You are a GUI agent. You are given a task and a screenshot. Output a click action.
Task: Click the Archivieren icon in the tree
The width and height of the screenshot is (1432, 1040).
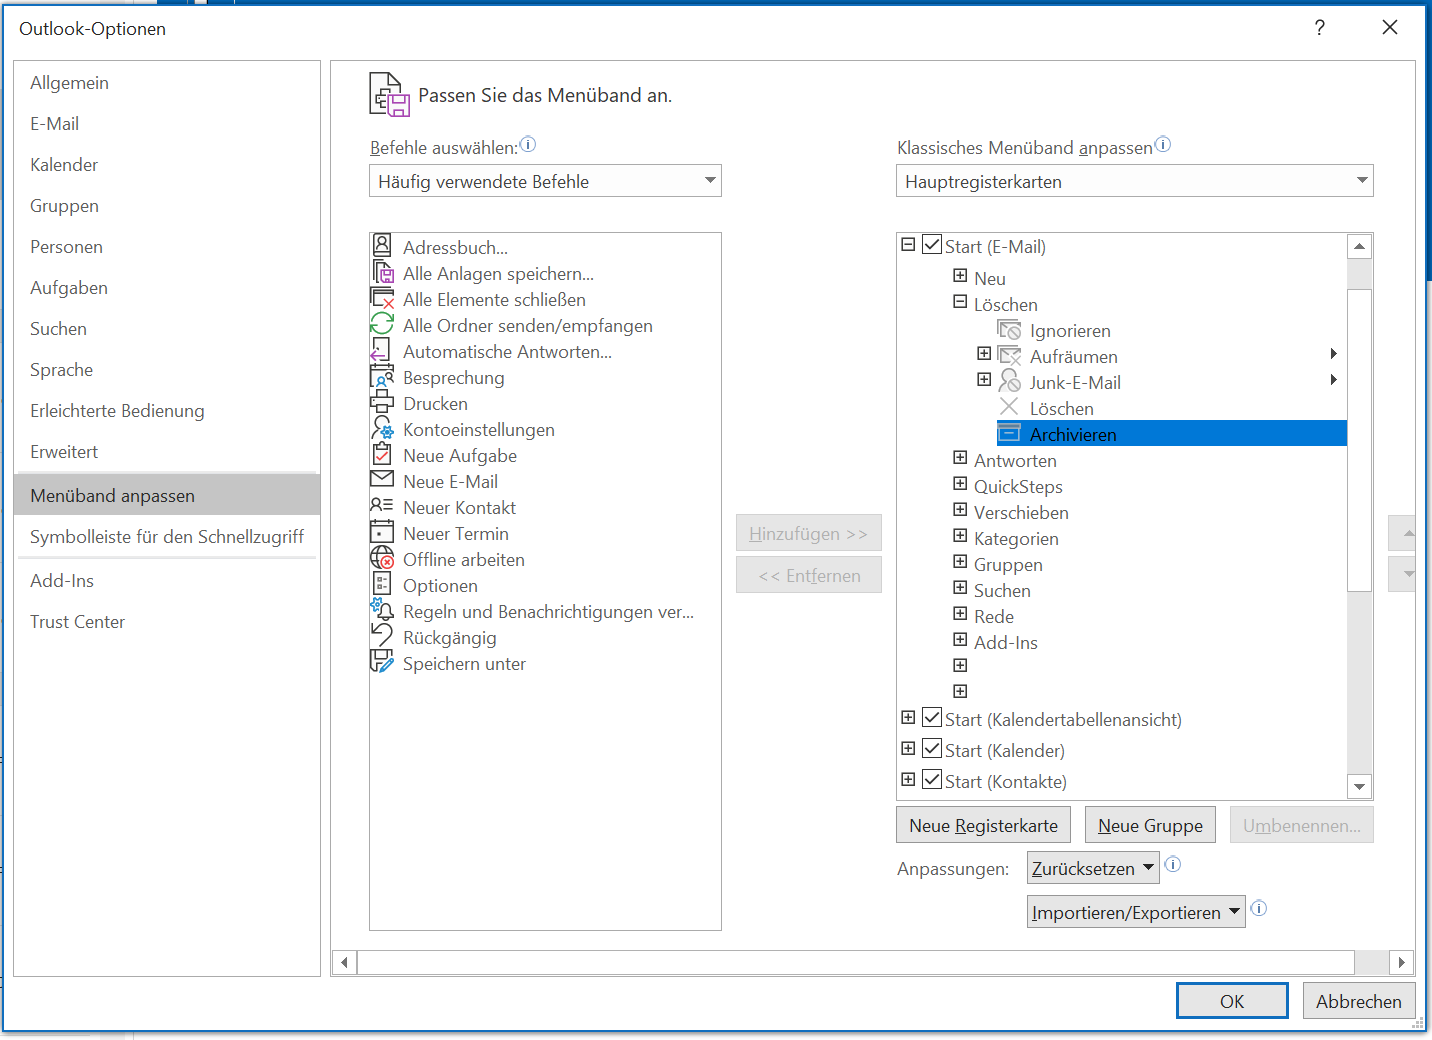[x=1010, y=433]
